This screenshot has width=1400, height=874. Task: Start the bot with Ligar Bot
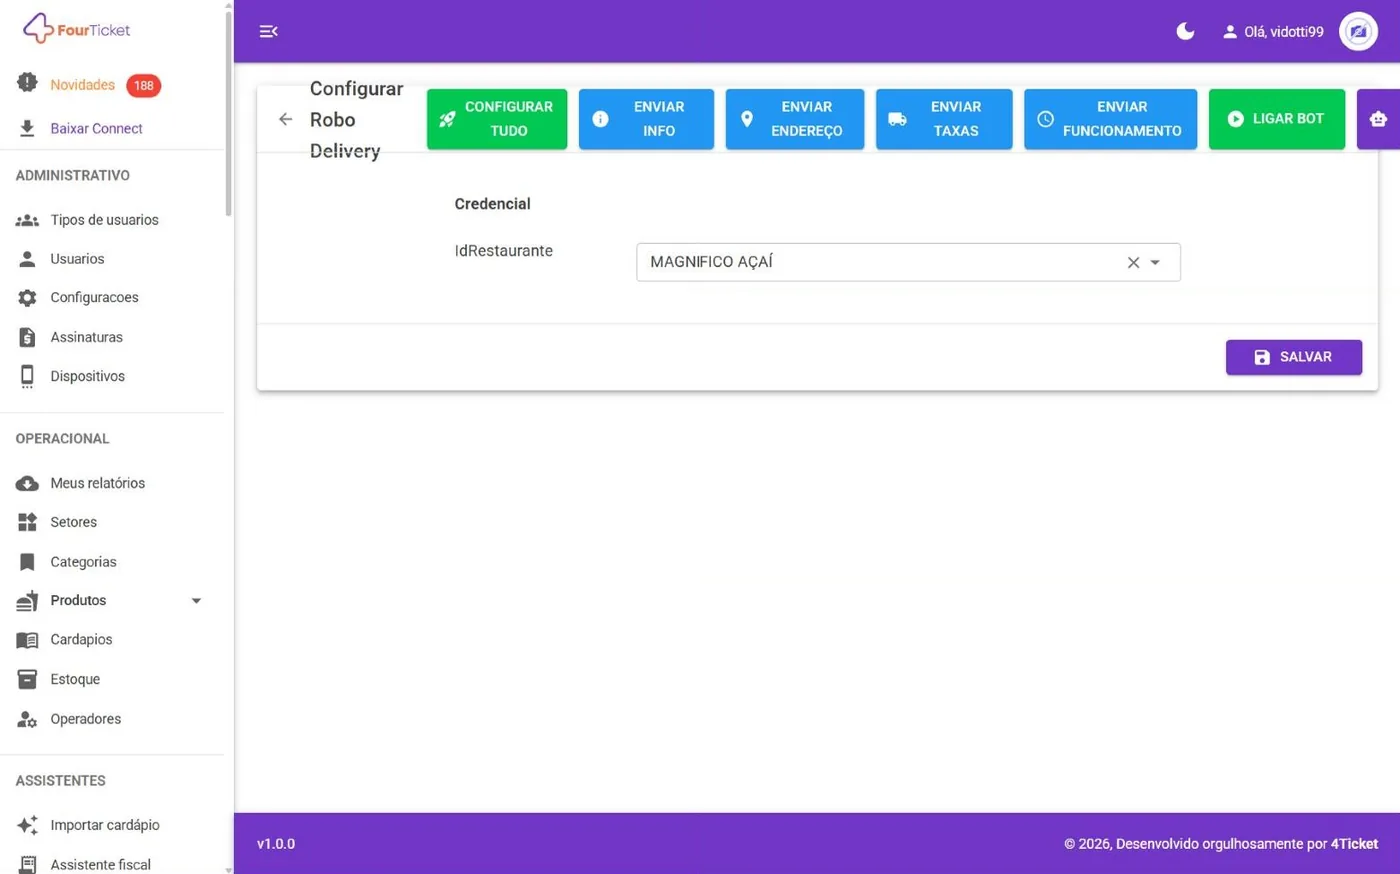[1277, 119]
